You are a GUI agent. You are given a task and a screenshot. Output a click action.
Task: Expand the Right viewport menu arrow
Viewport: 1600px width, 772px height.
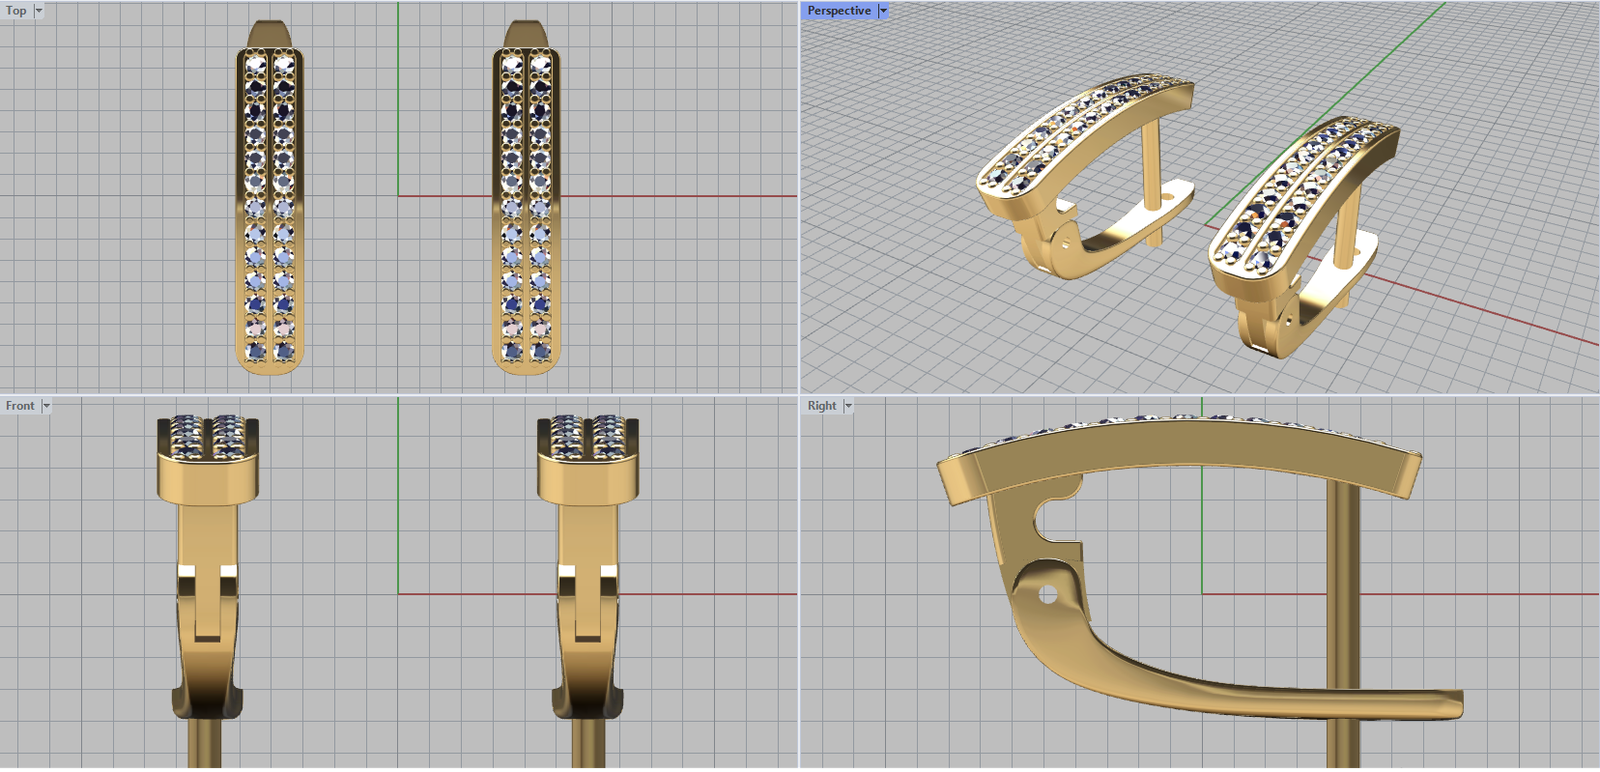[x=848, y=406]
